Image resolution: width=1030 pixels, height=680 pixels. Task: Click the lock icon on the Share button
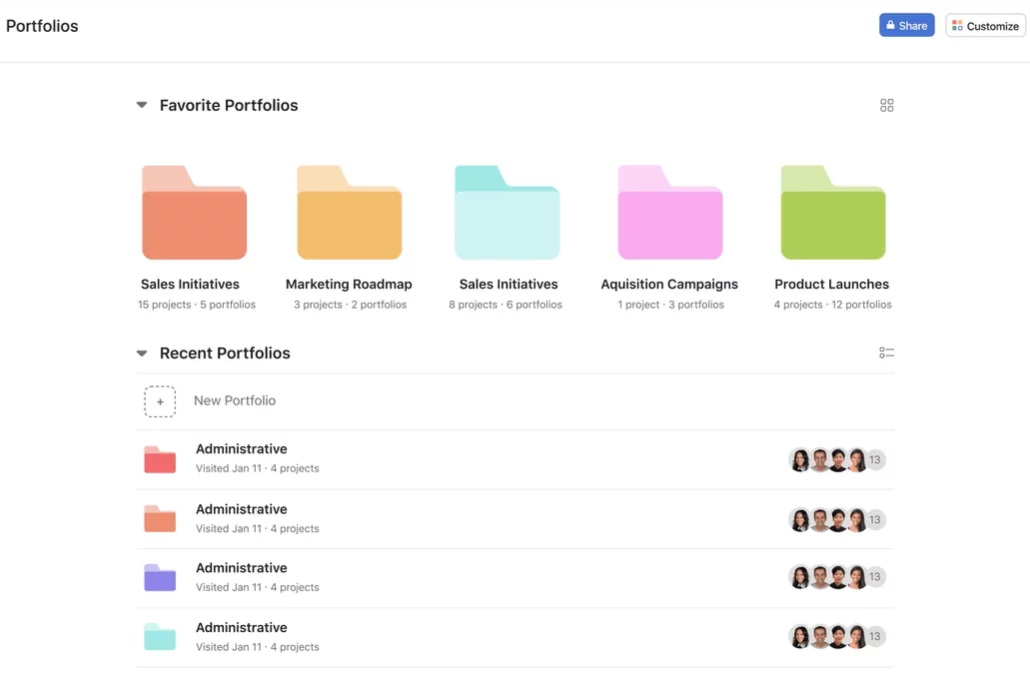pyautogui.click(x=891, y=25)
